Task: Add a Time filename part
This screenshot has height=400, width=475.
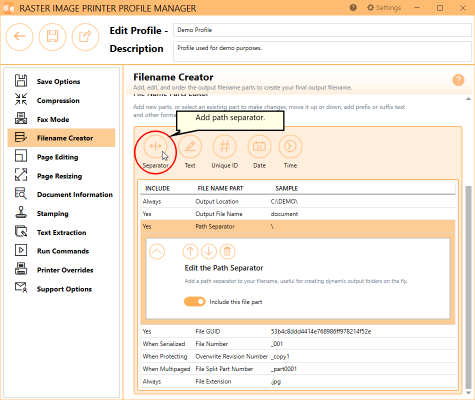Action: click(x=290, y=146)
